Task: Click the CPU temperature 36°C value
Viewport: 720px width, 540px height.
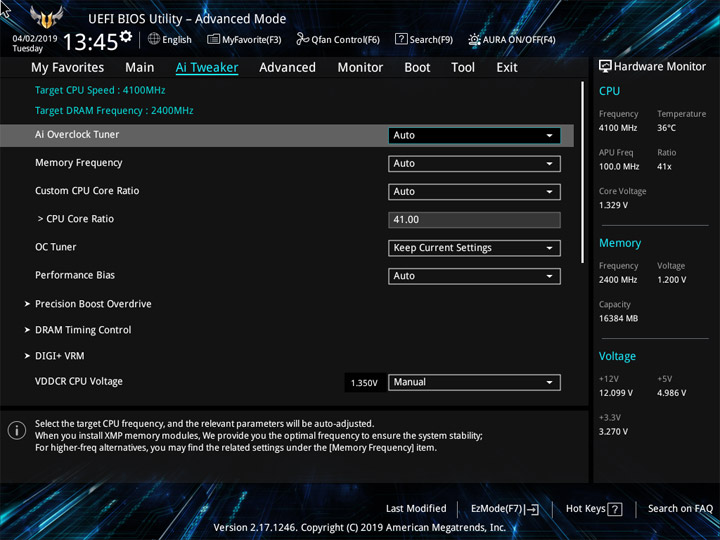Action: pyautogui.click(x=666, y=128)
